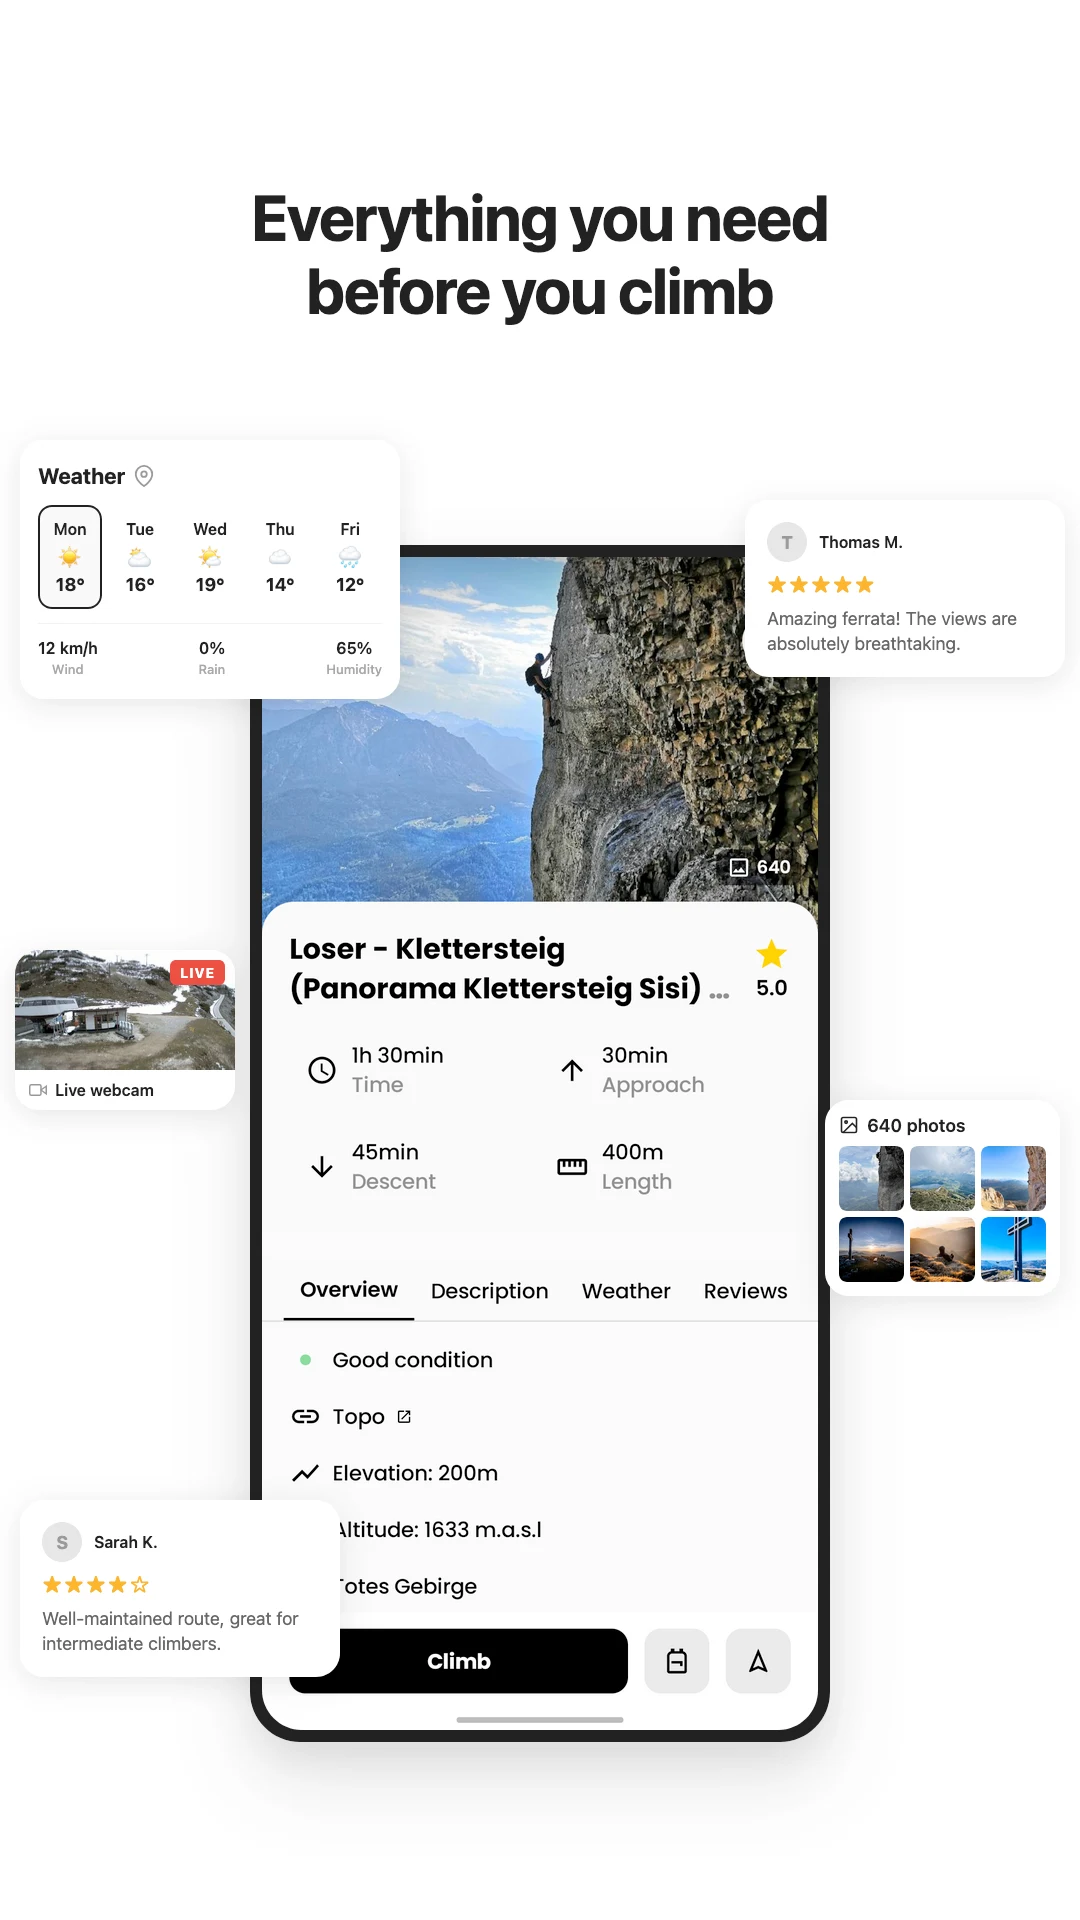Click the chain link icon beside Topo
1080x1920 pixels.
coord(305,1417)
